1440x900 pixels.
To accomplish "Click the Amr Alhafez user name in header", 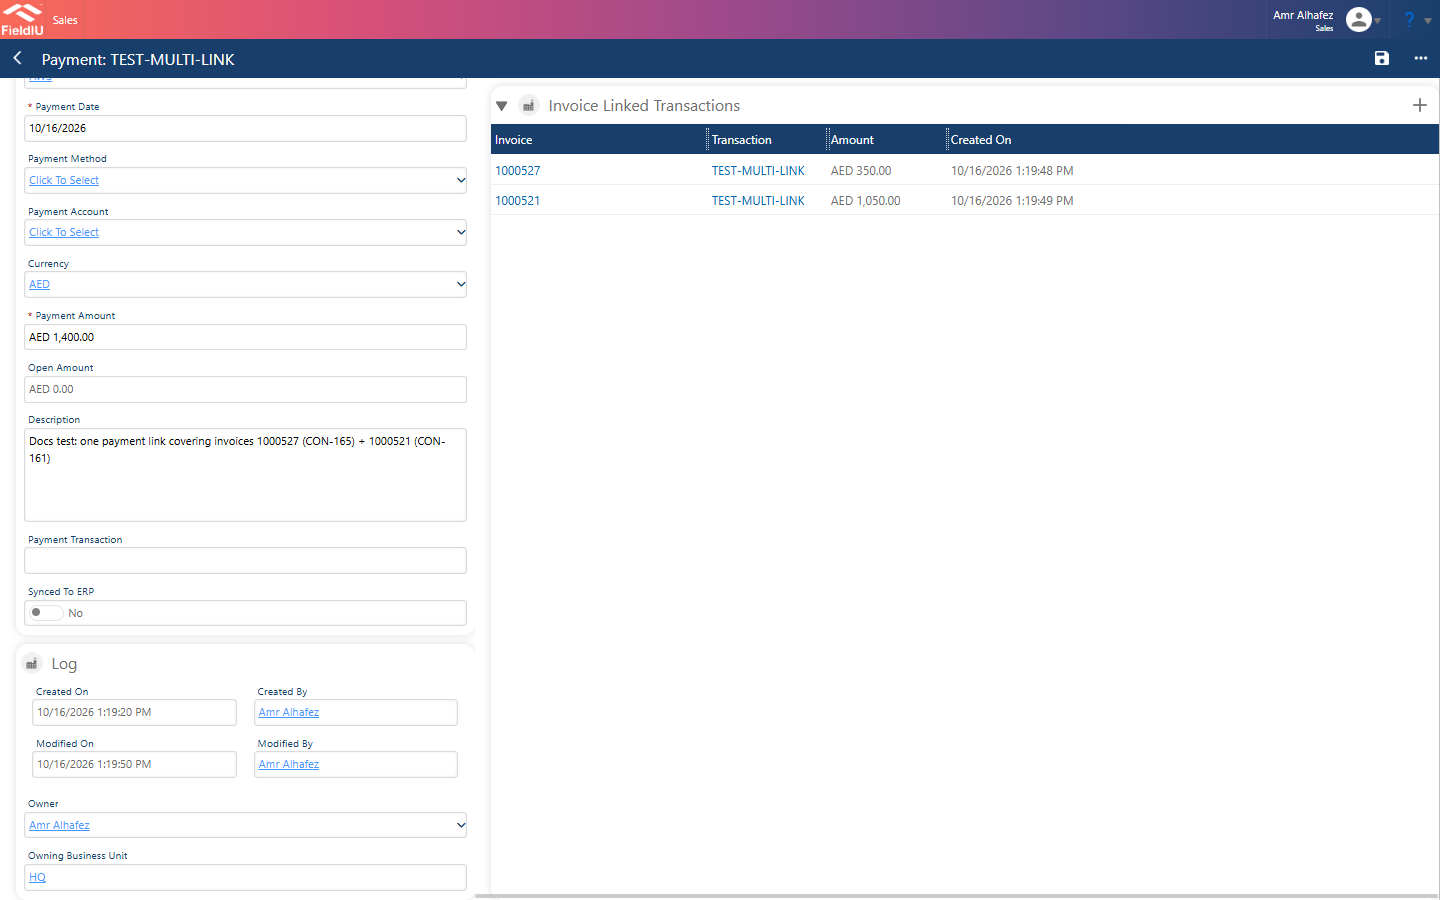I will (x=1303, y=15).
